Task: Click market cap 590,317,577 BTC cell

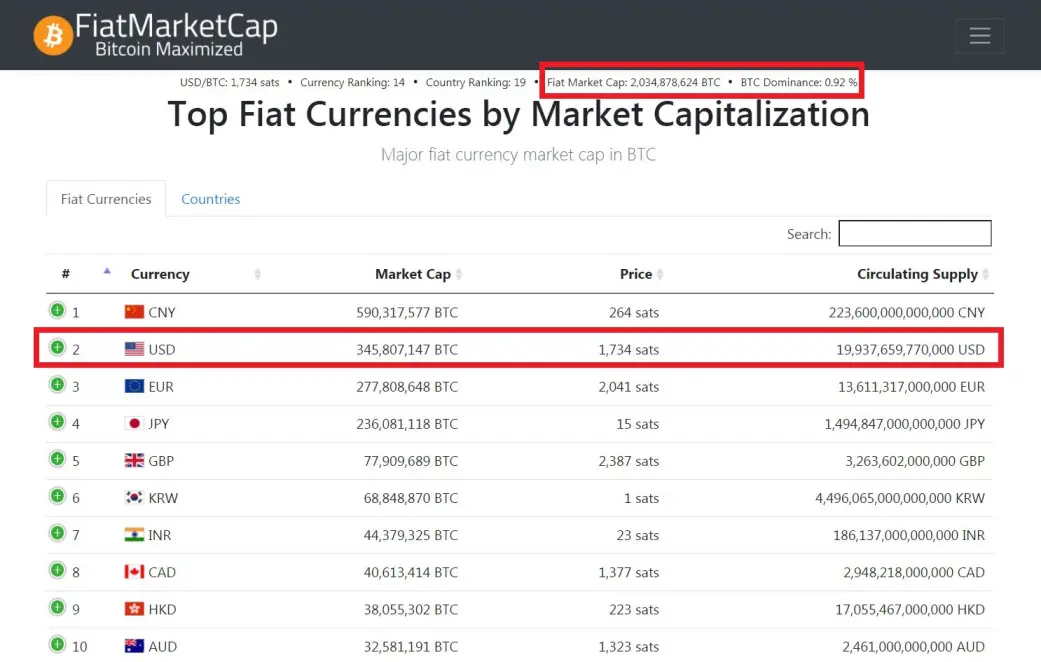Action: 407,312
